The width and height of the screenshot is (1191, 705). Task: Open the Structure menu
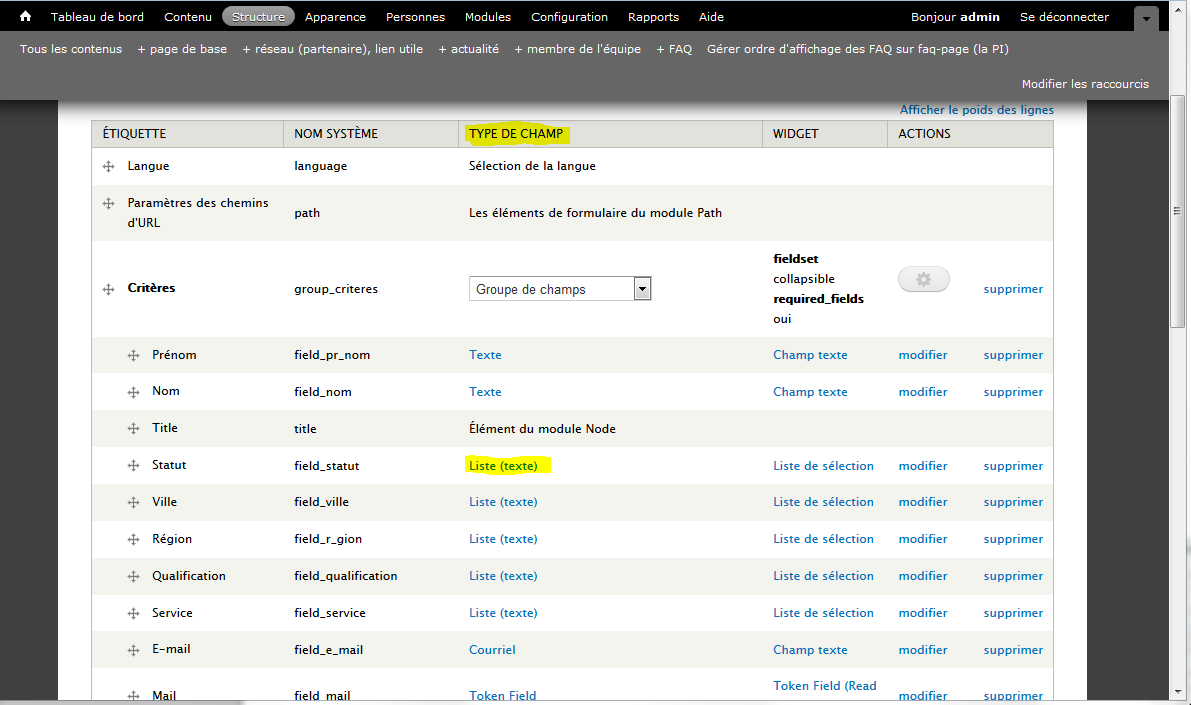click(x=258, y=17)
